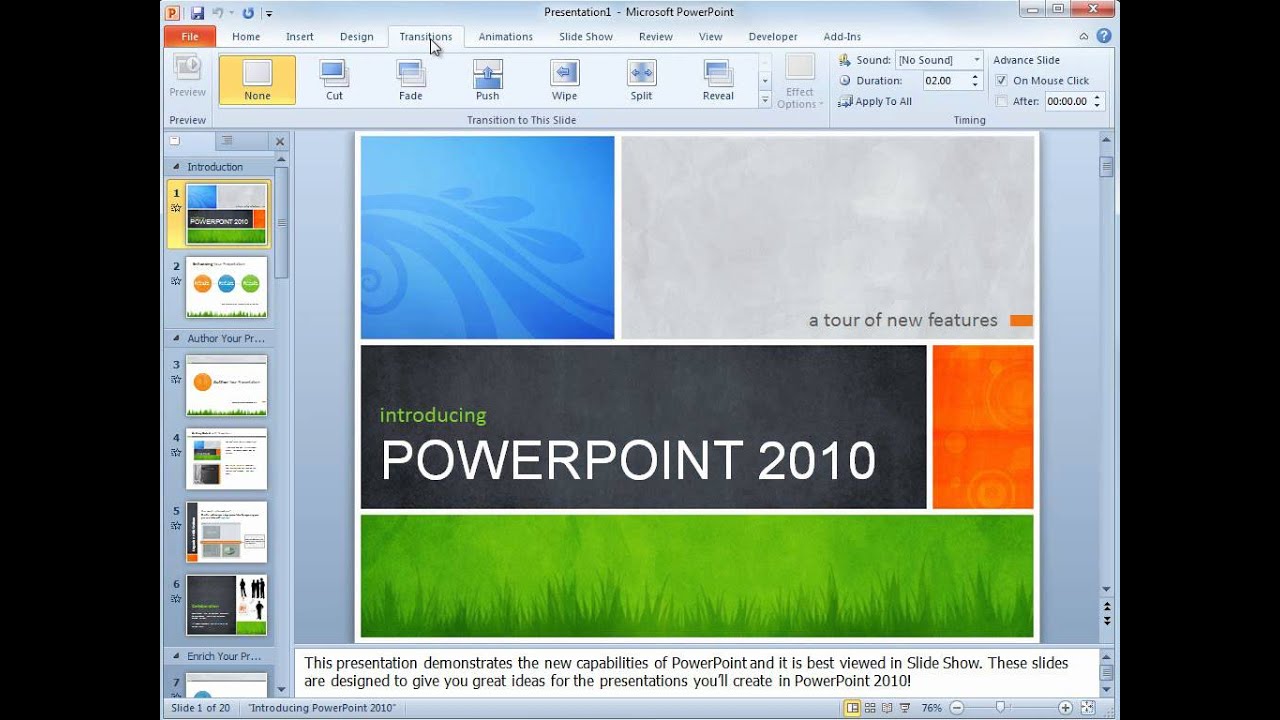
Task: Expand the transitions gallery More arrow
Action: (x=765, y=100)
